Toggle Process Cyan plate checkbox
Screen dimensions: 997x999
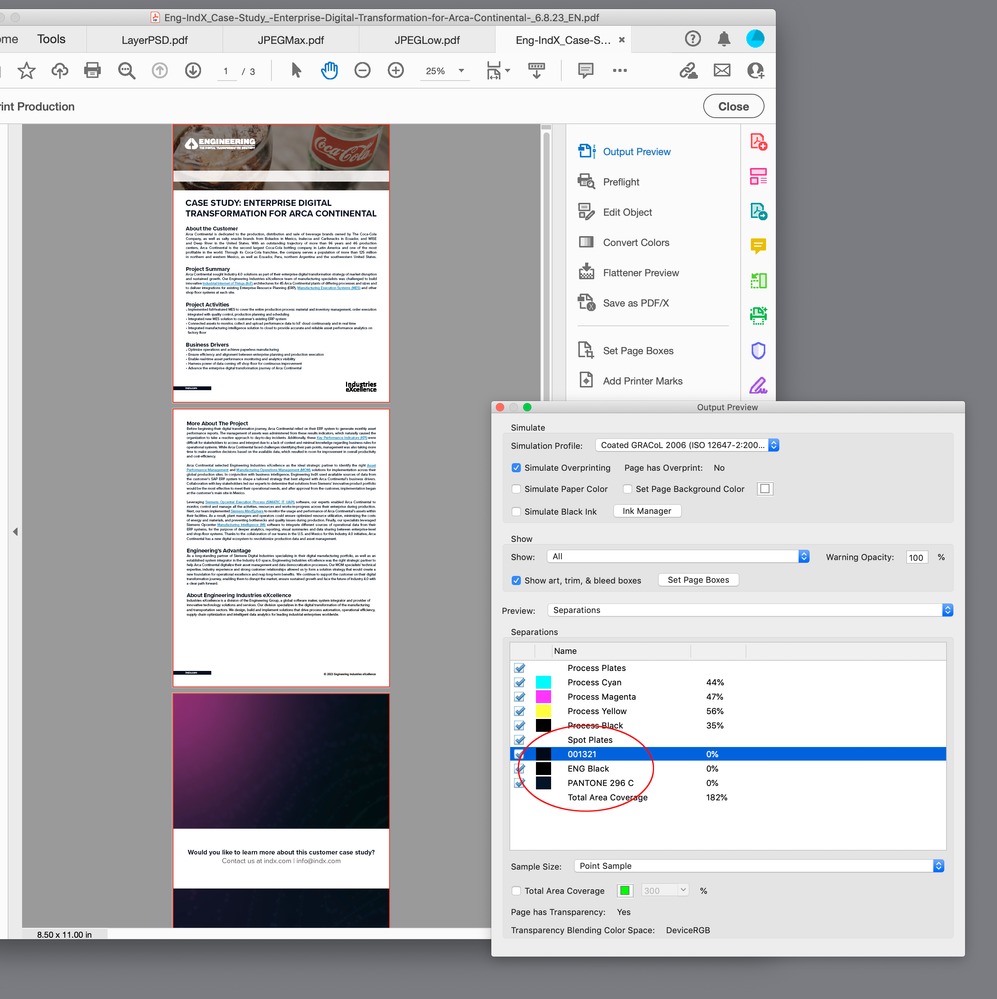coord(520,682)
